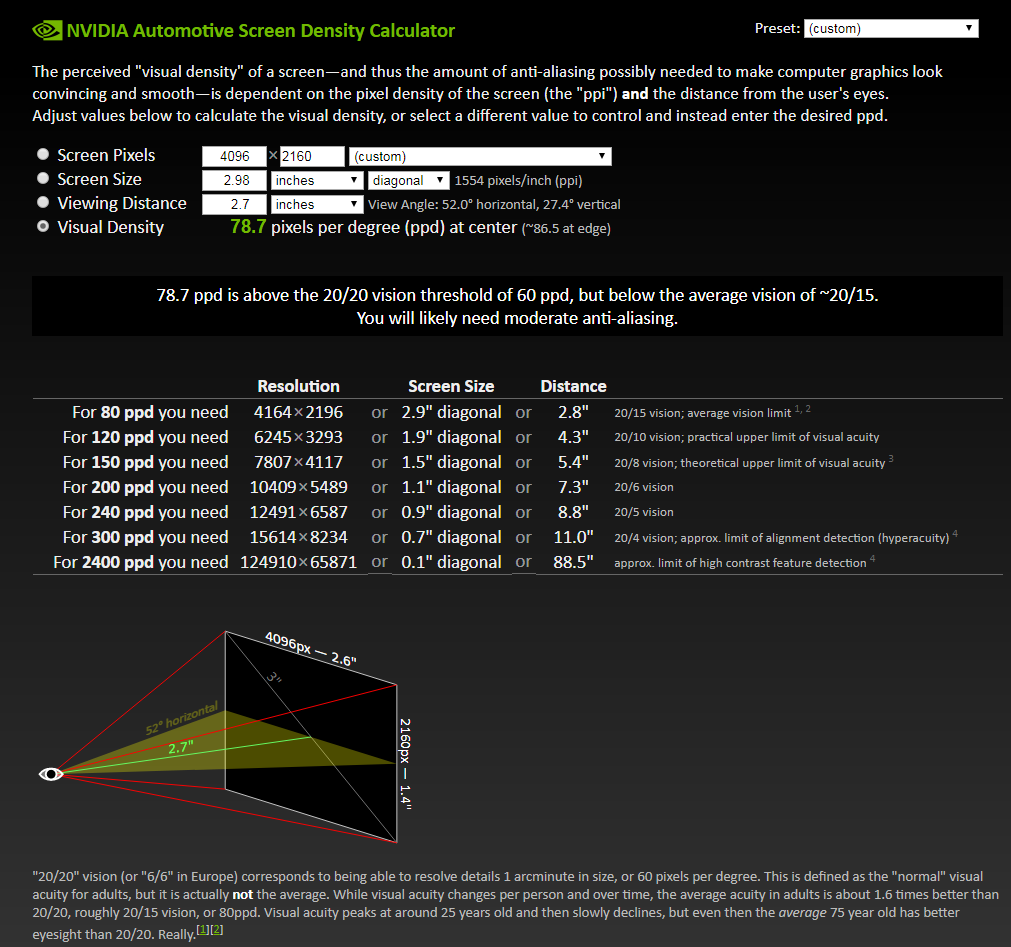The height and width of the screenshot is (947, 1011).
Task: Click the 15614×8234 resolution for 300 ppd
Action: [x=299, y=538]
